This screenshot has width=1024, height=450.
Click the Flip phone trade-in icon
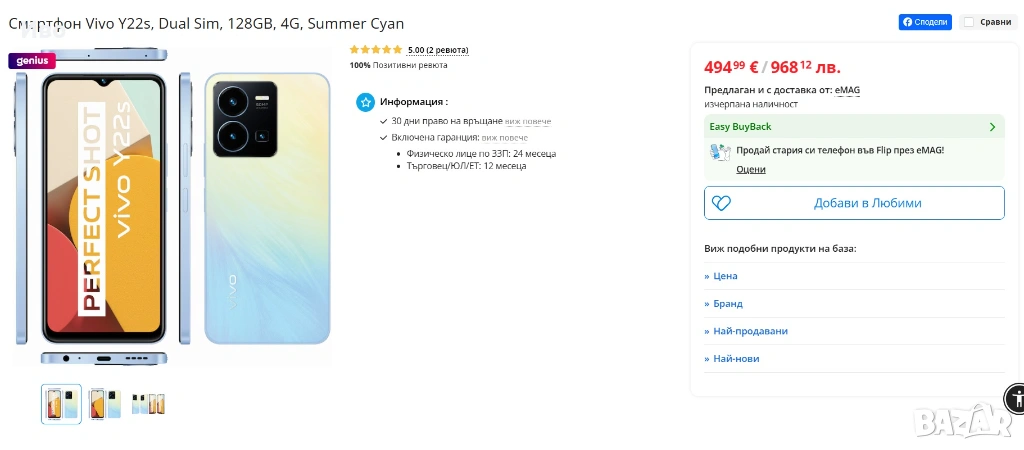coord(719,152)
